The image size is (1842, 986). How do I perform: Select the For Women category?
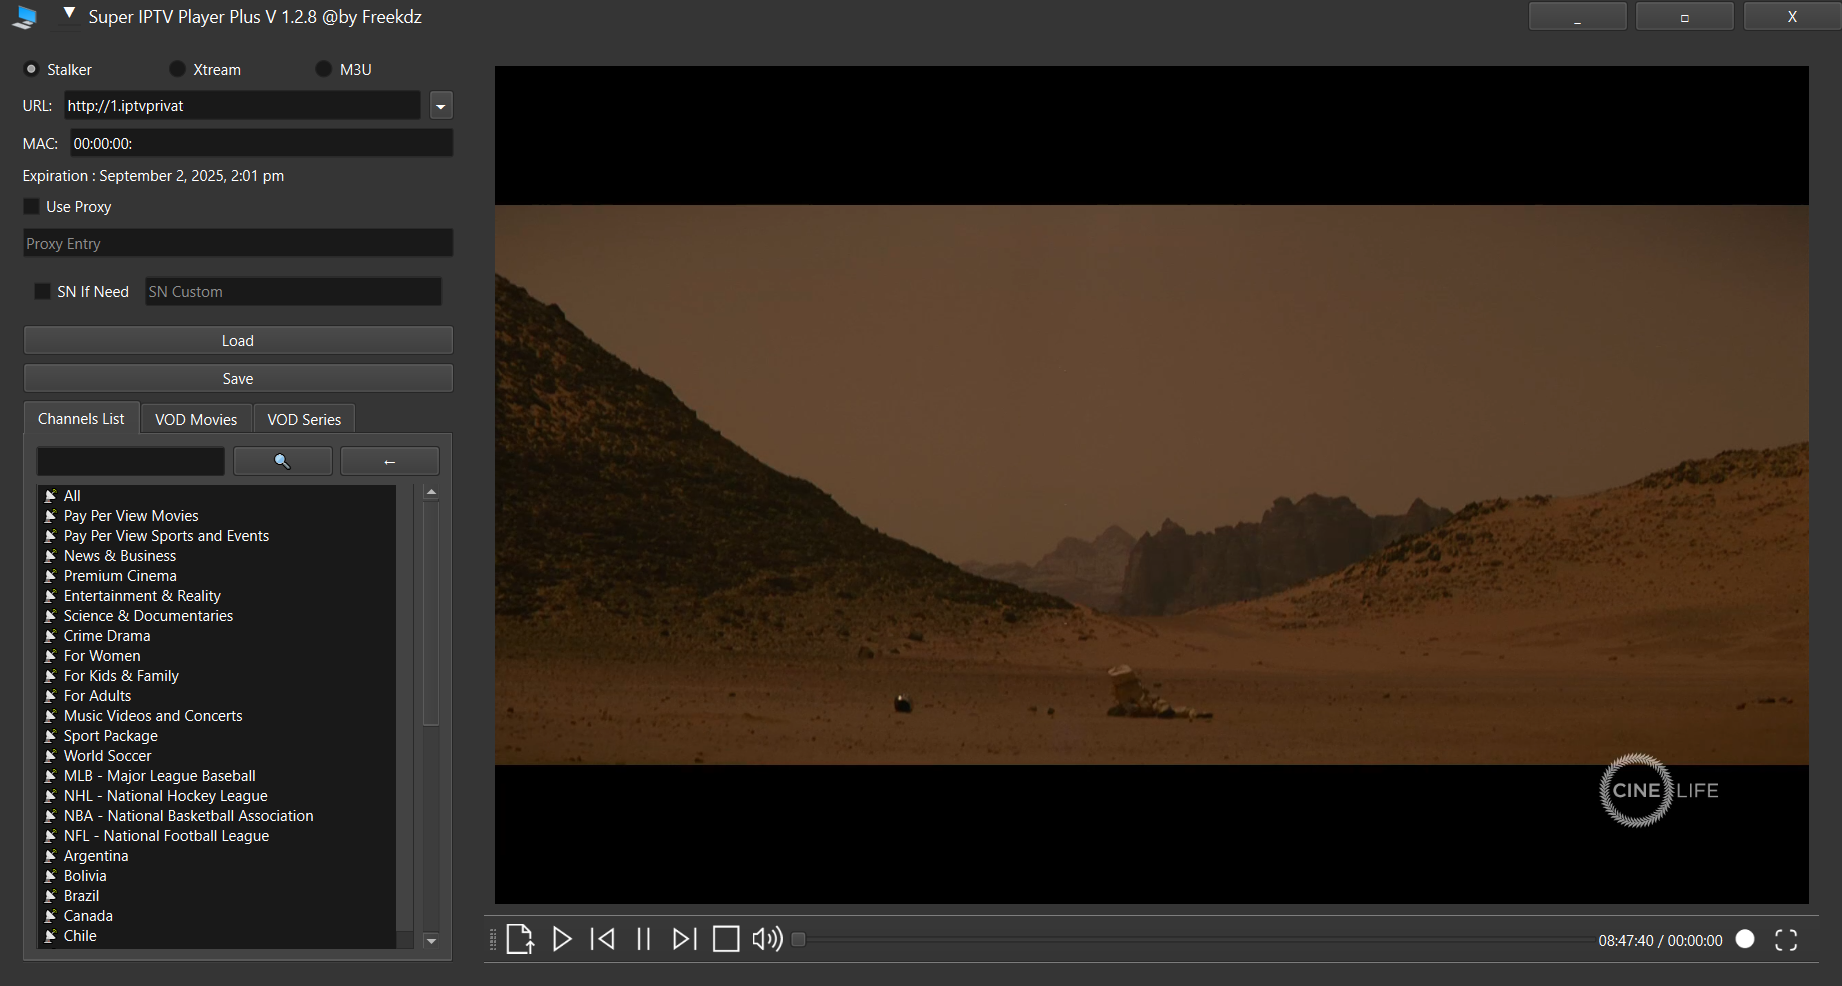click(217, 656)
